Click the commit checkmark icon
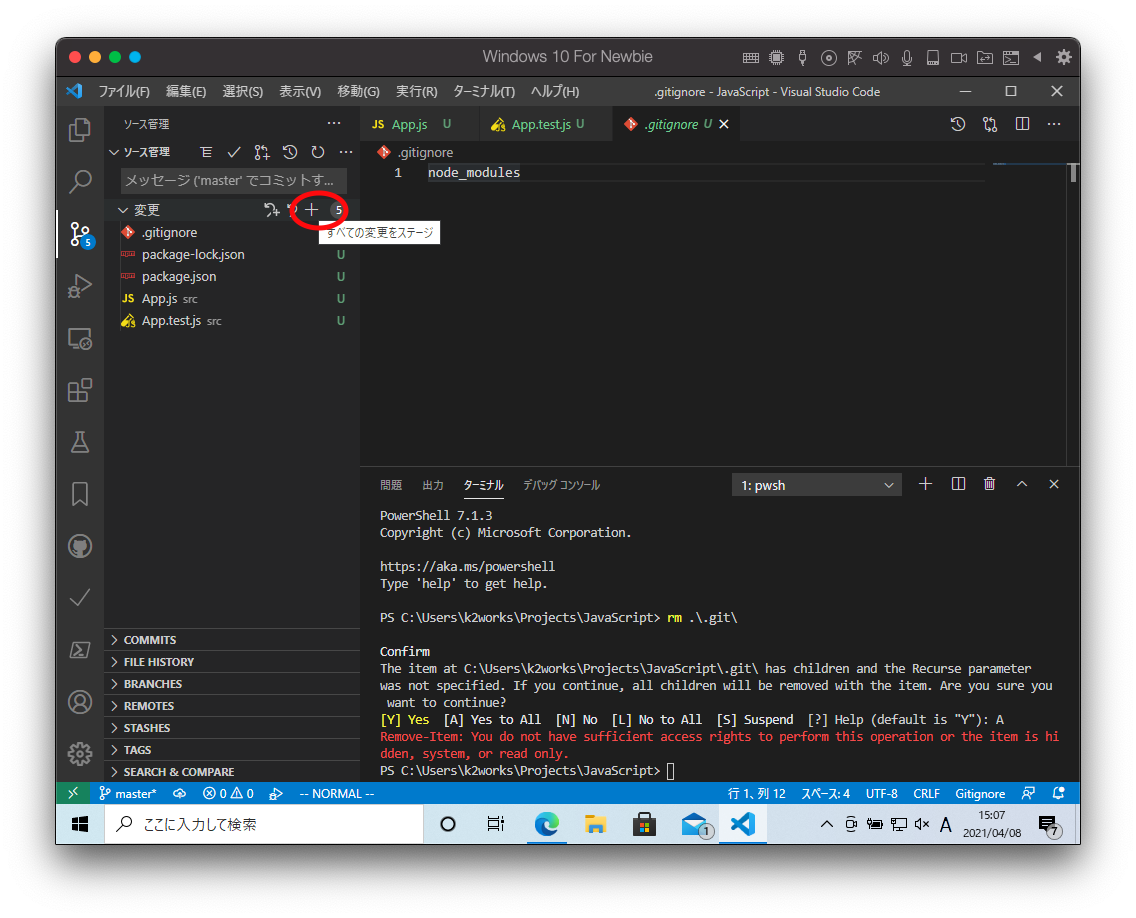The width and height of the screenshot is (1136, 918). click(233, 152)
